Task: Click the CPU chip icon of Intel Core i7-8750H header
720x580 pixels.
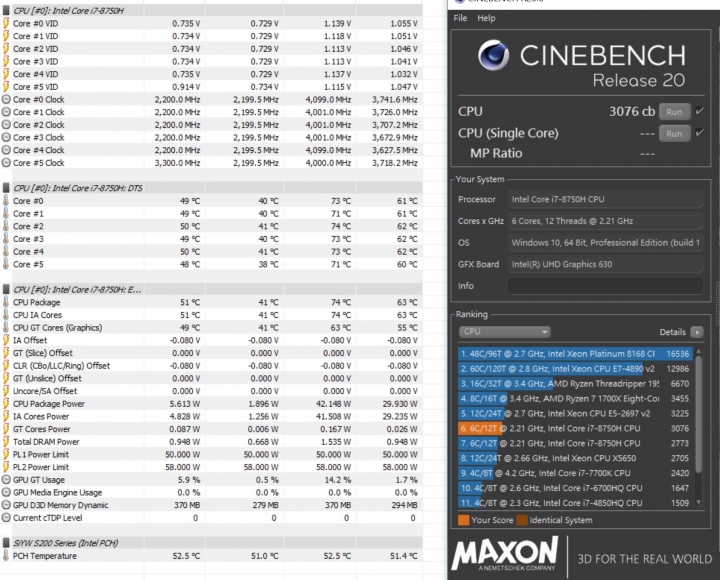Action: 6,10
